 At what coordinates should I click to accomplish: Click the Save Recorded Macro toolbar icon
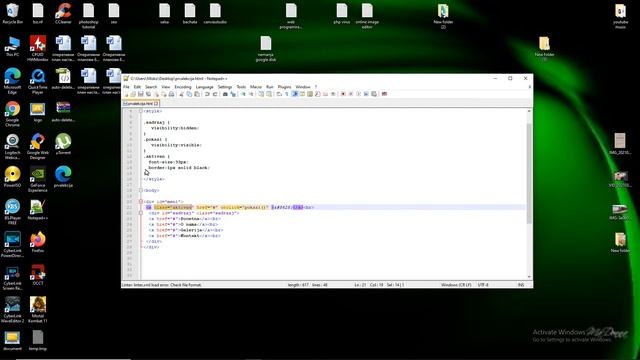click(373, 94)
